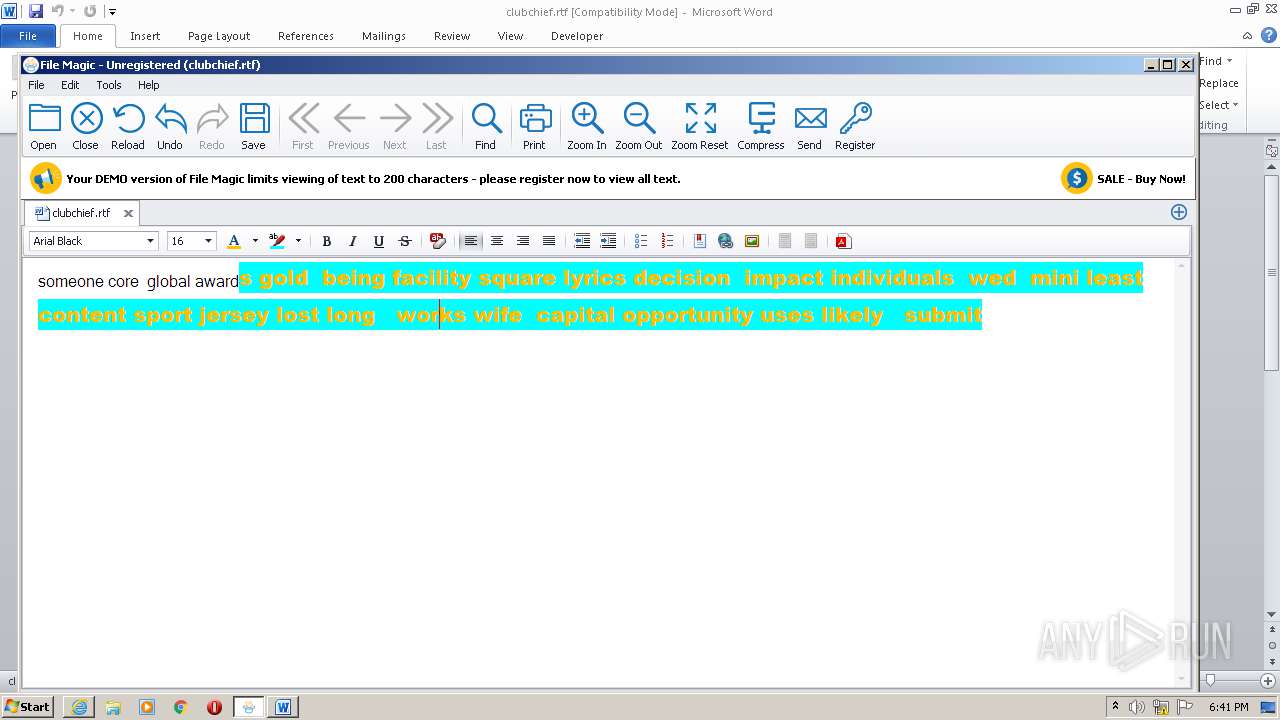Click Replace in Word's ribbon
This screenshot has width=1280, height=720.
1219,83
